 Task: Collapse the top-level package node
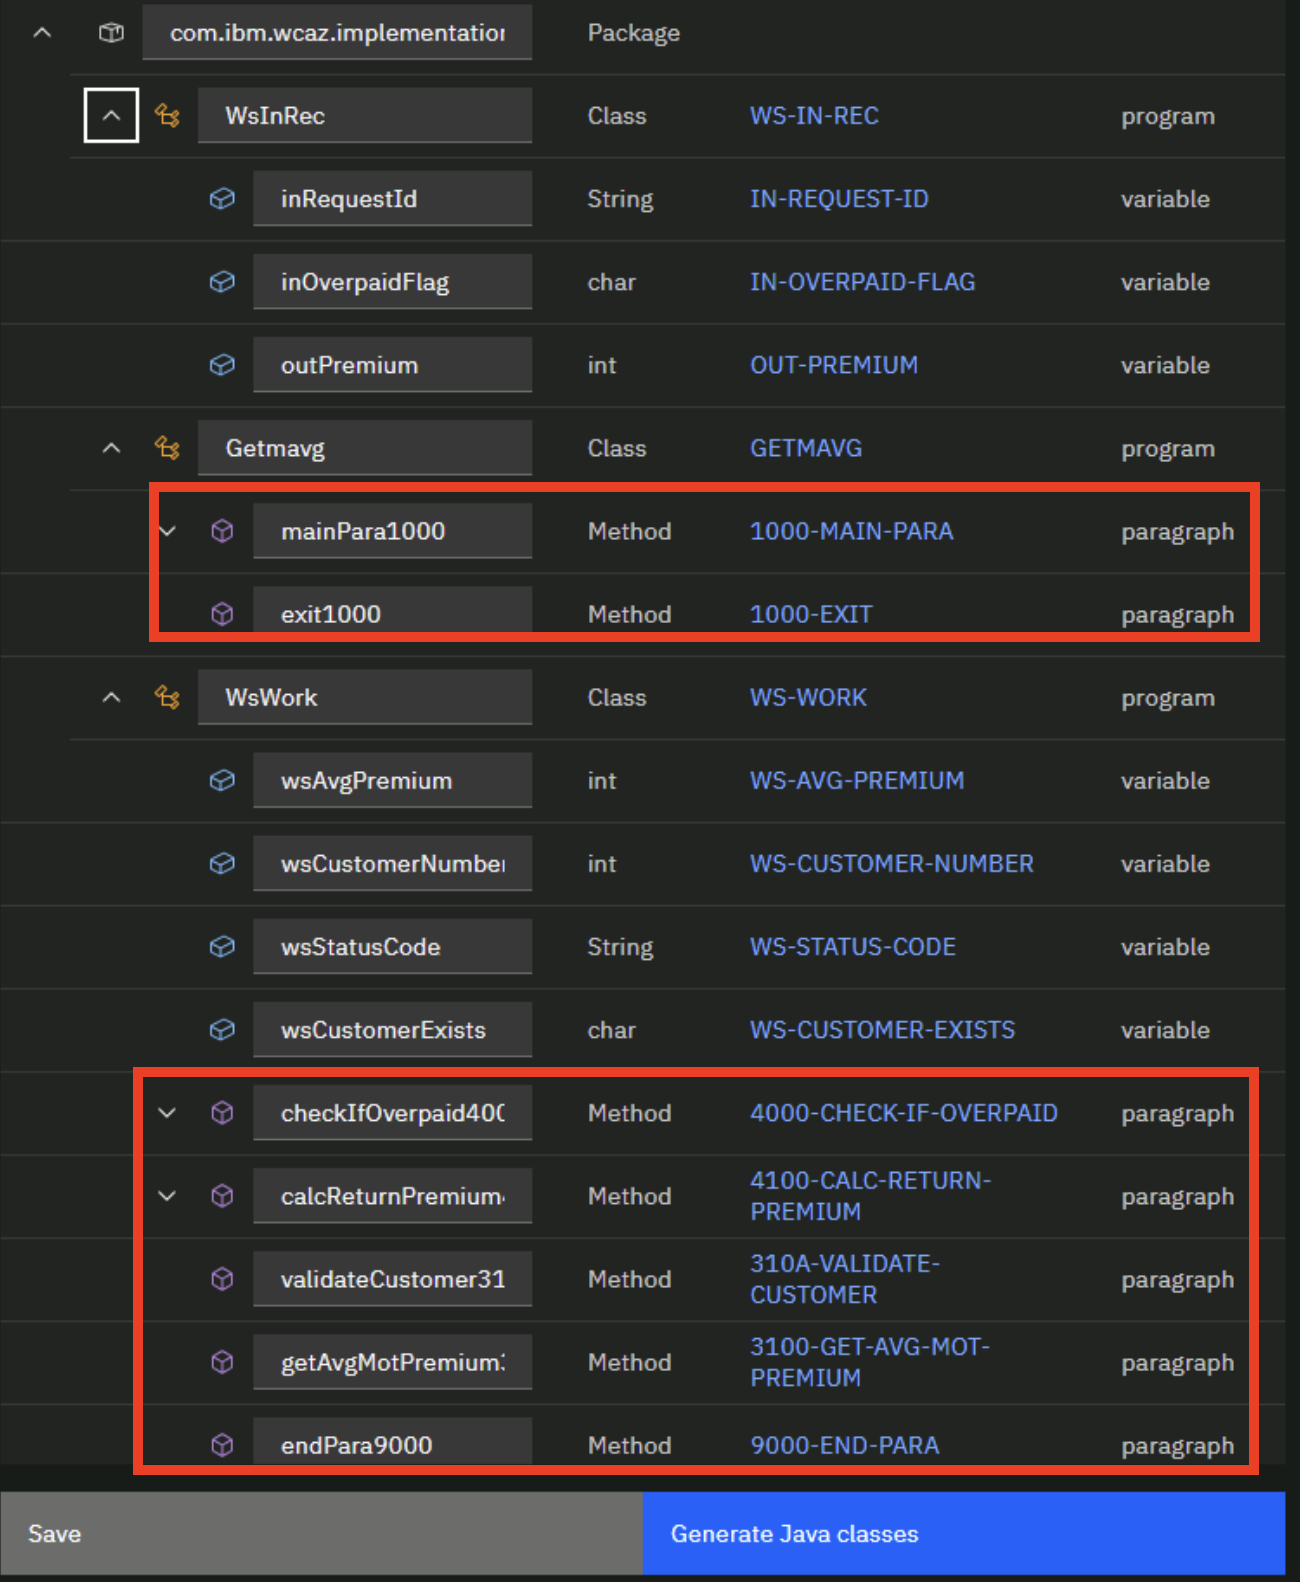coord(42,33)
